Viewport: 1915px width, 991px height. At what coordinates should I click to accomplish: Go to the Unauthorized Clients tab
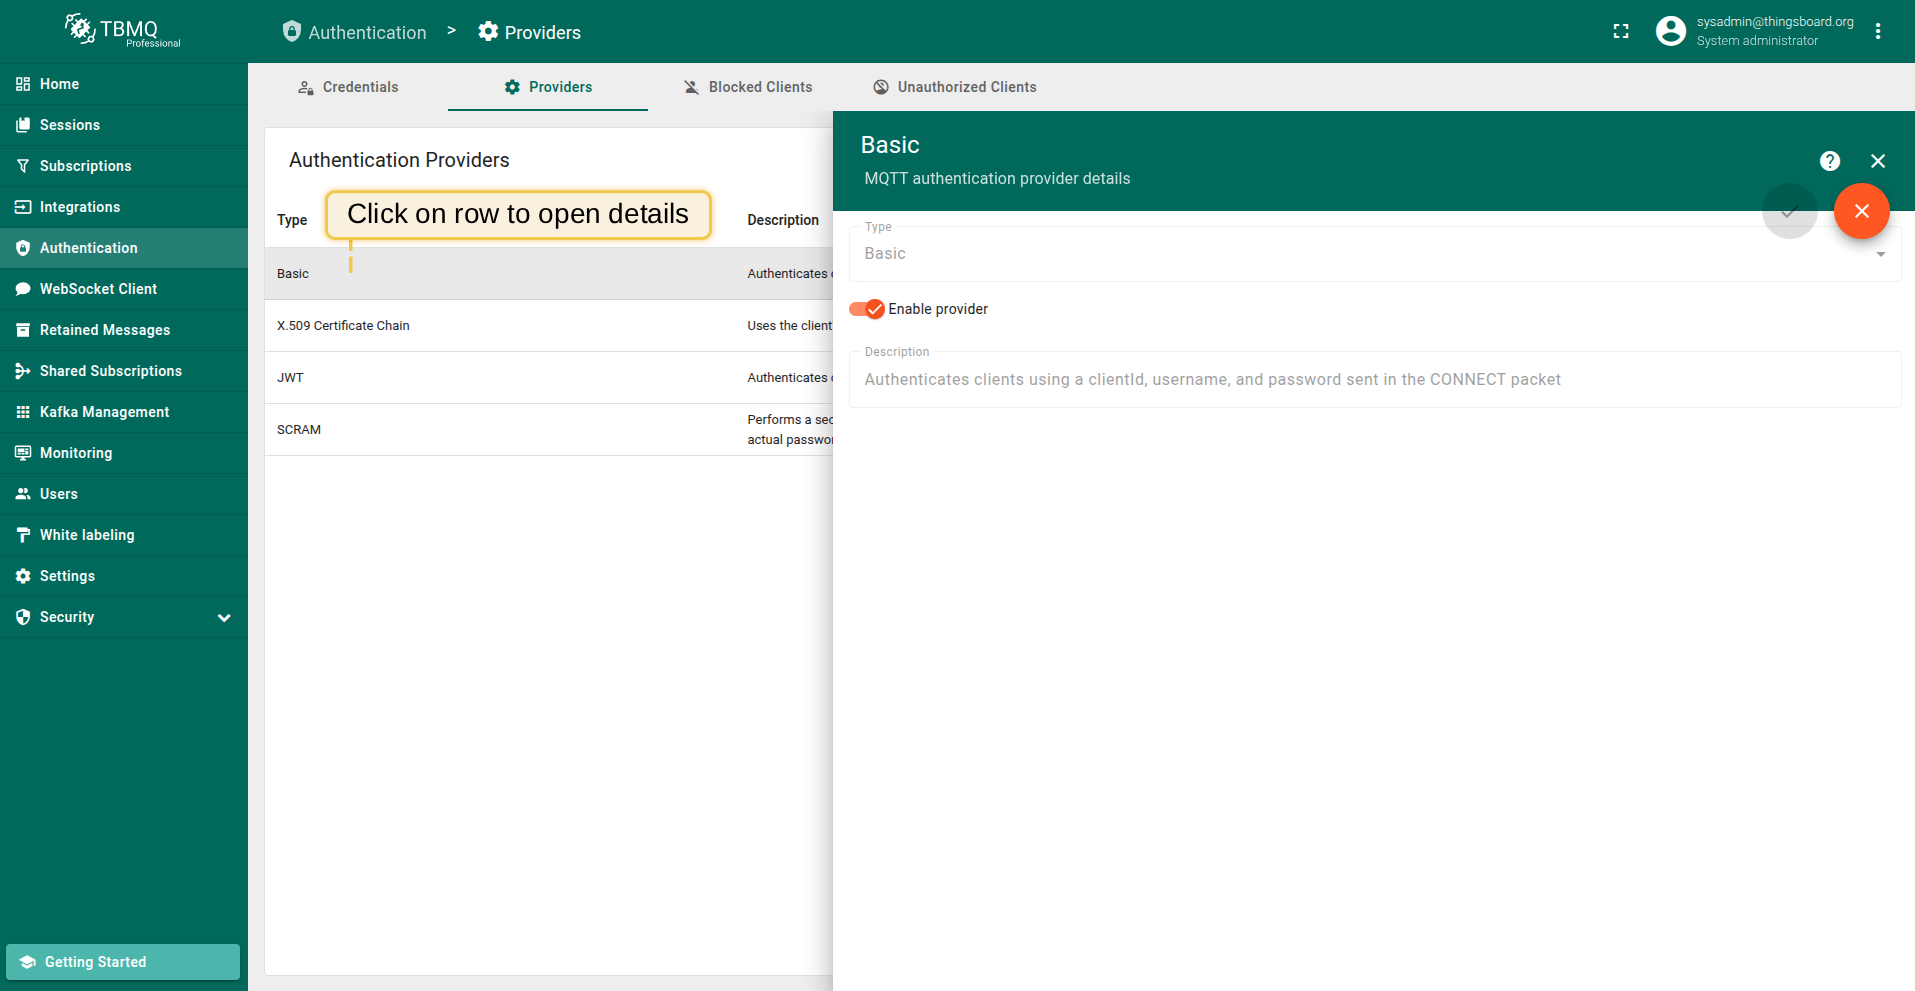tap(954, 87)
